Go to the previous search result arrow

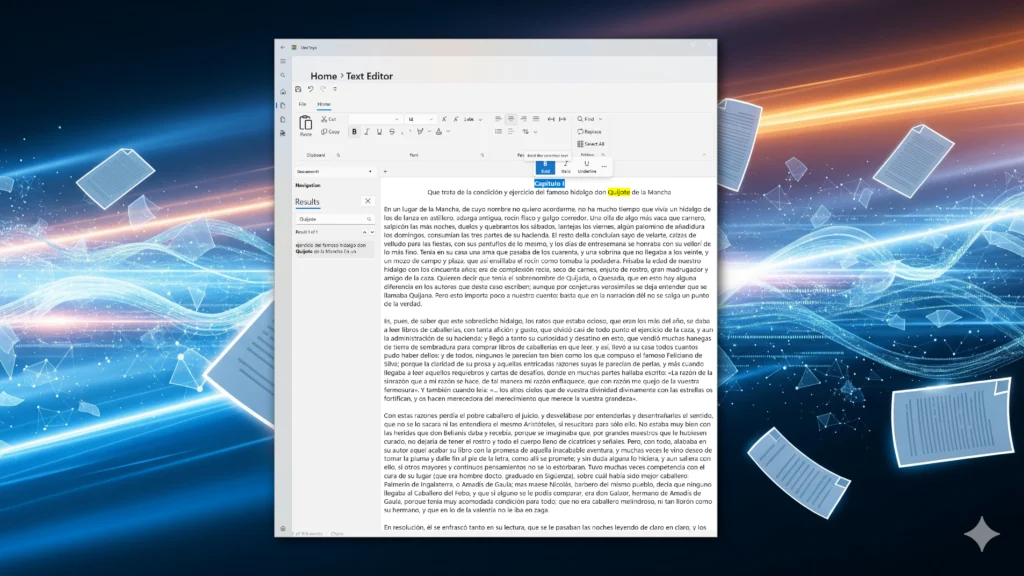coord(364,232)
